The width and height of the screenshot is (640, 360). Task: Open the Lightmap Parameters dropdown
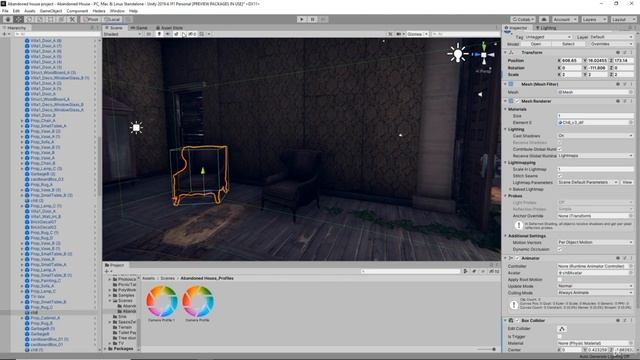588,182
